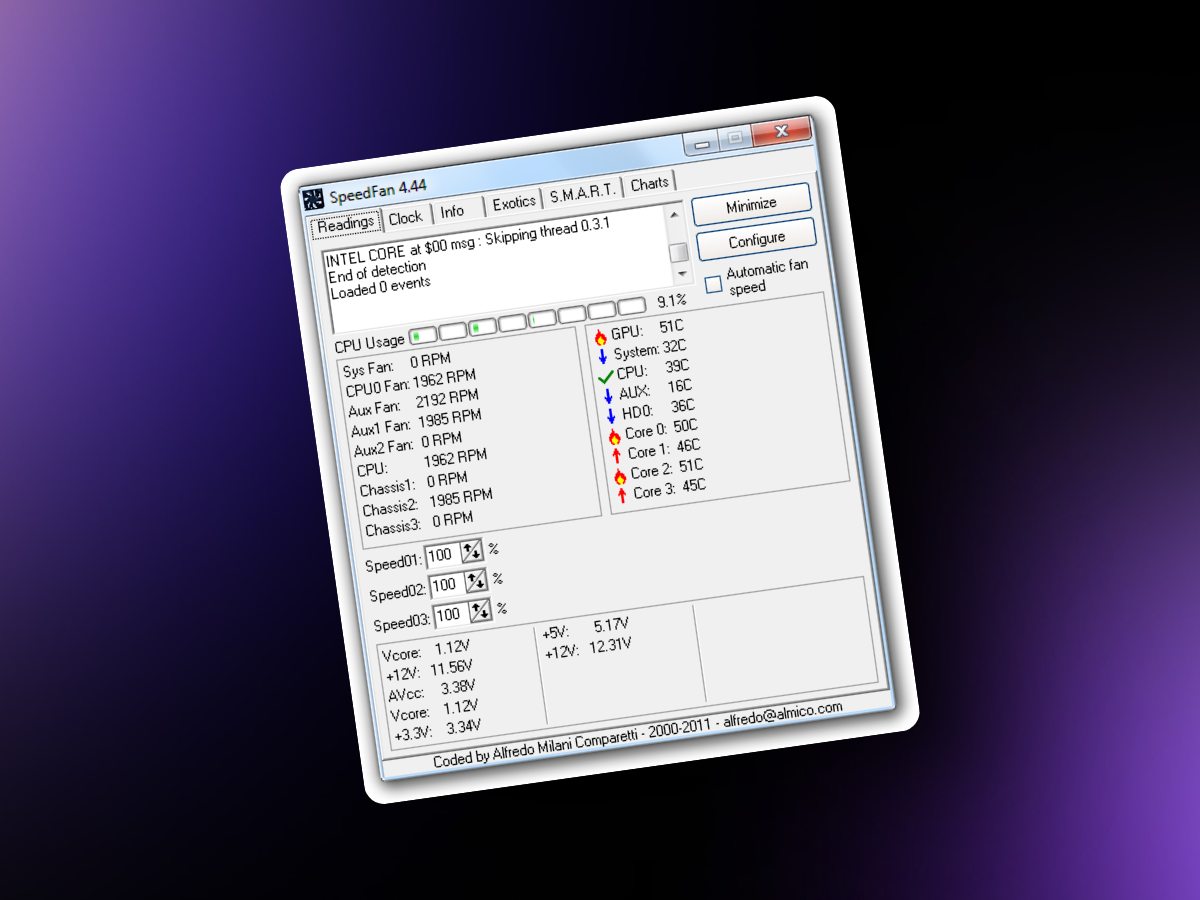Viewport: 1200px width, 900px height.
Task: Click the Speed02 percentage input field
Action: [447, 584]
